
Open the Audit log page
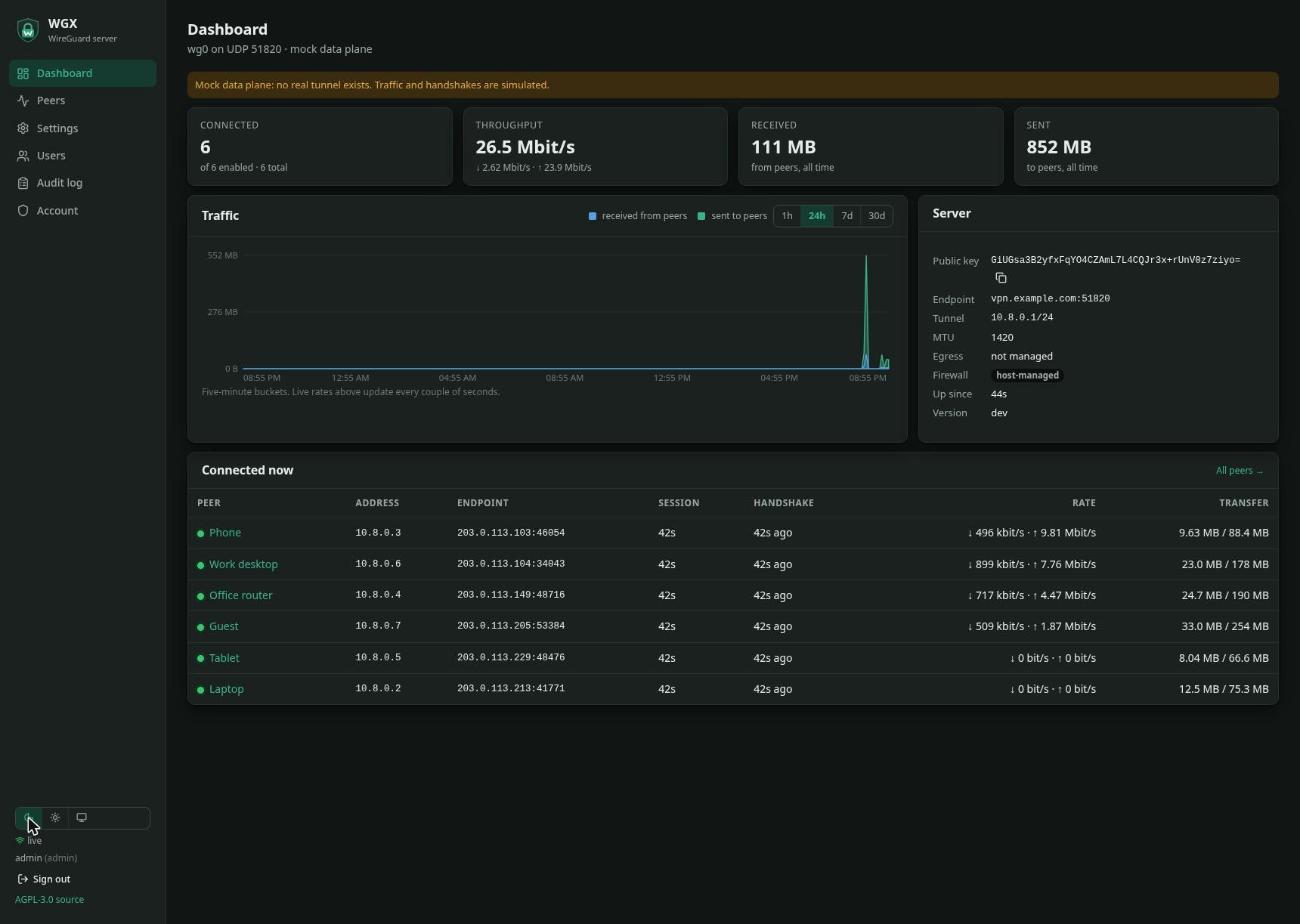(x=83, y=183)
